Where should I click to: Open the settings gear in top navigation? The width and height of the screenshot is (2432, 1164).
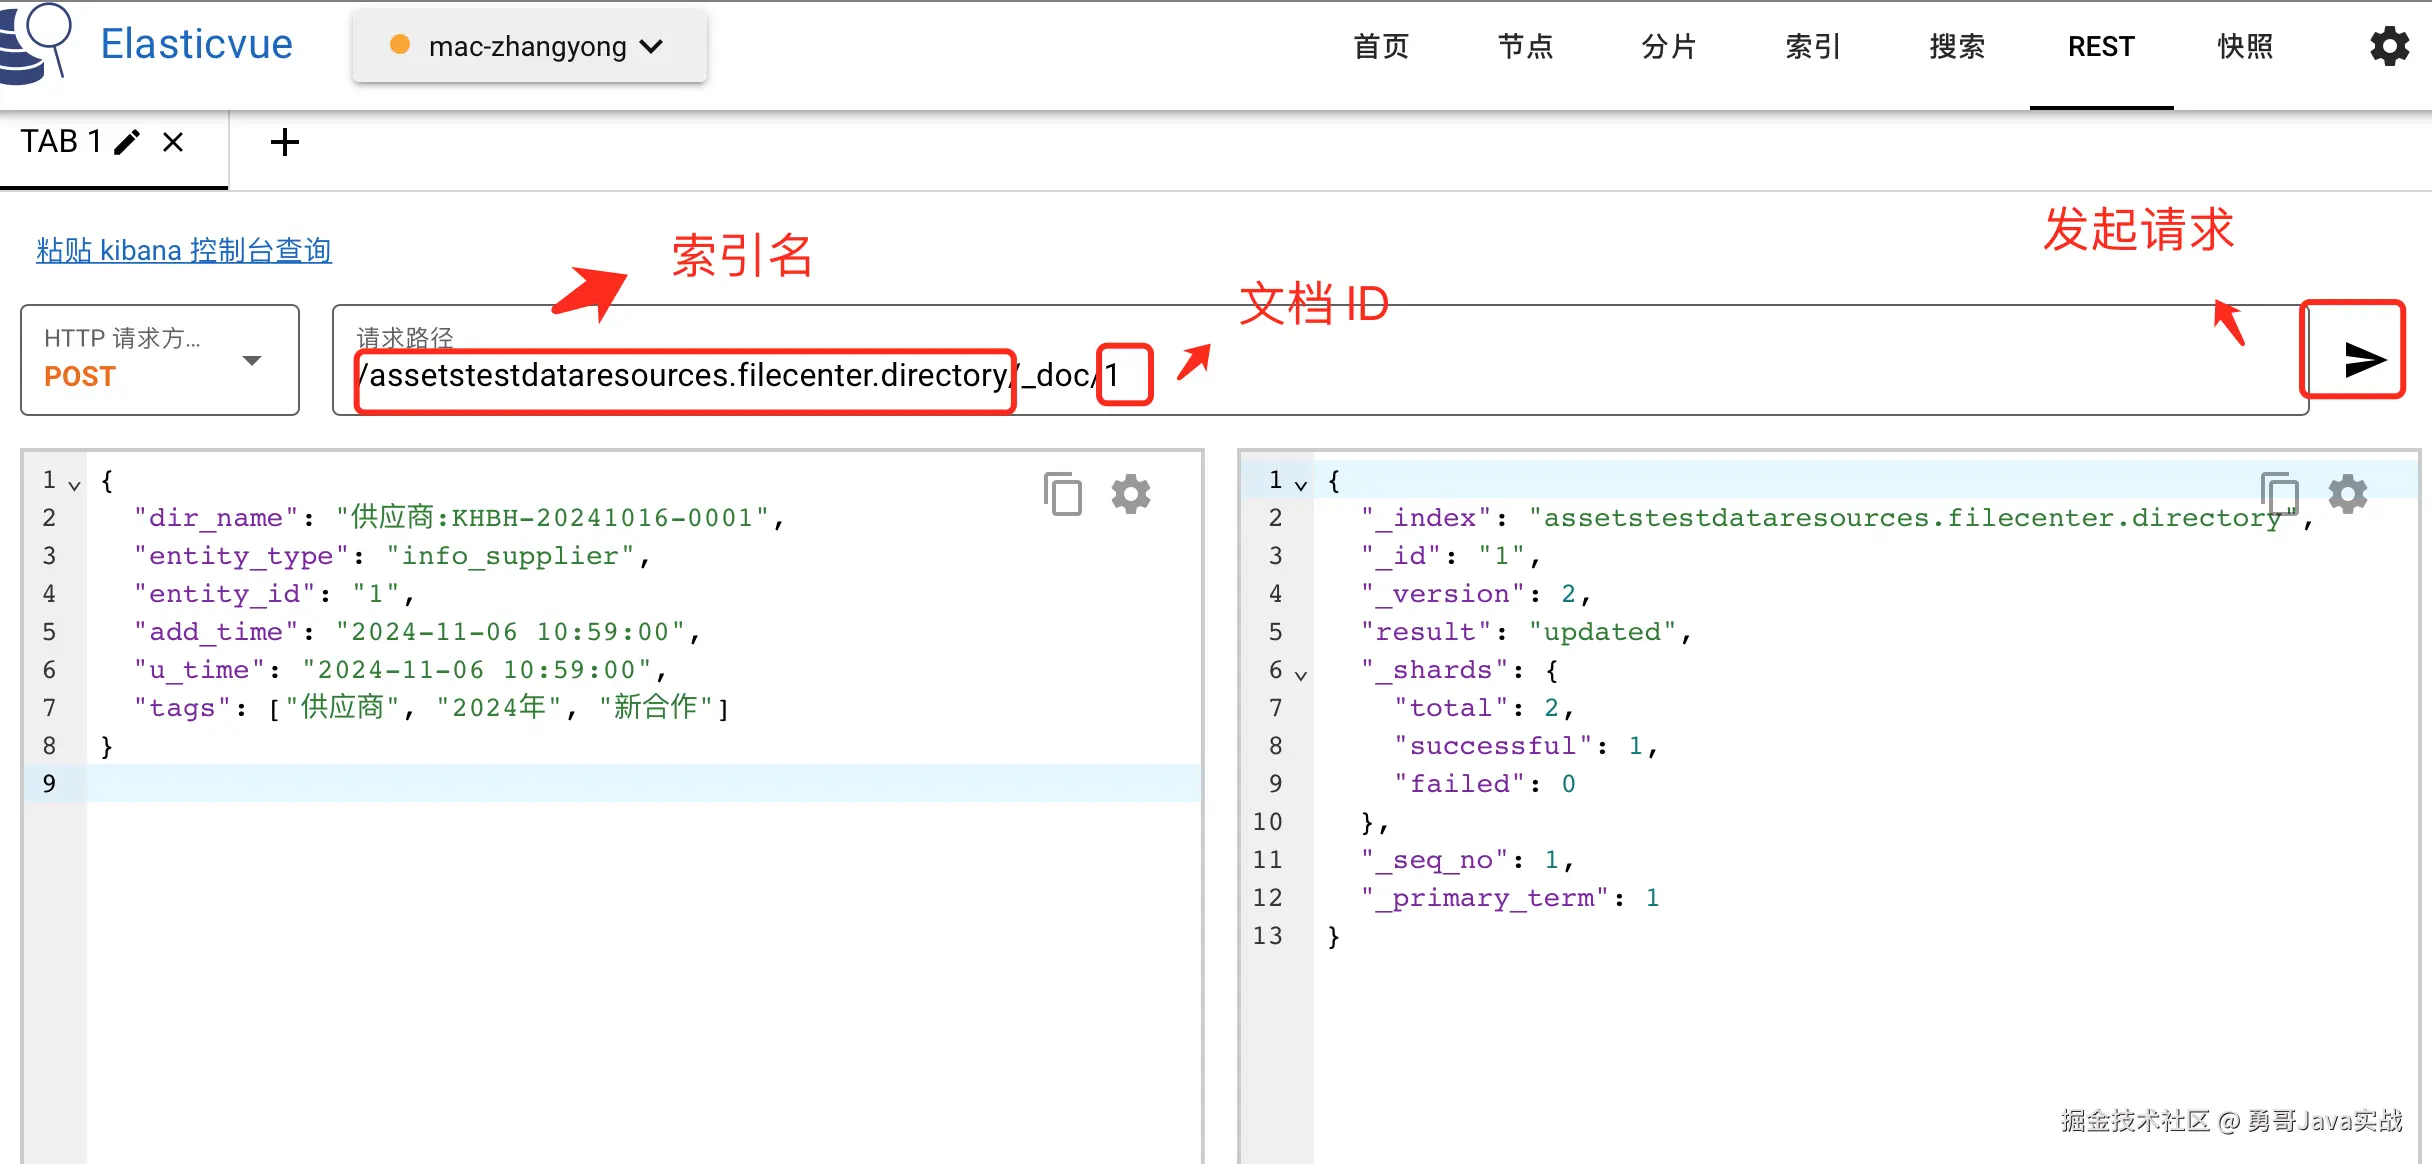click(x=2389, y=46)
